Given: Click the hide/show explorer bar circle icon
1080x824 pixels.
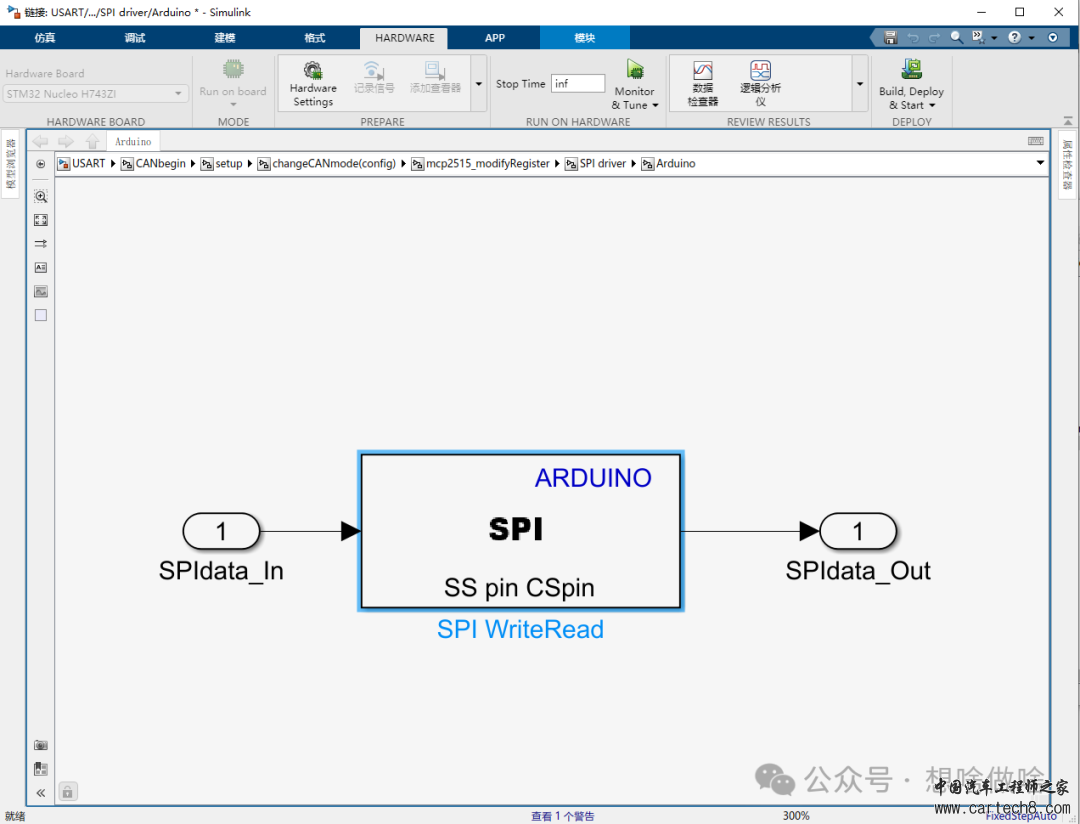Looking at the screenshot, I should click(41, 164).
